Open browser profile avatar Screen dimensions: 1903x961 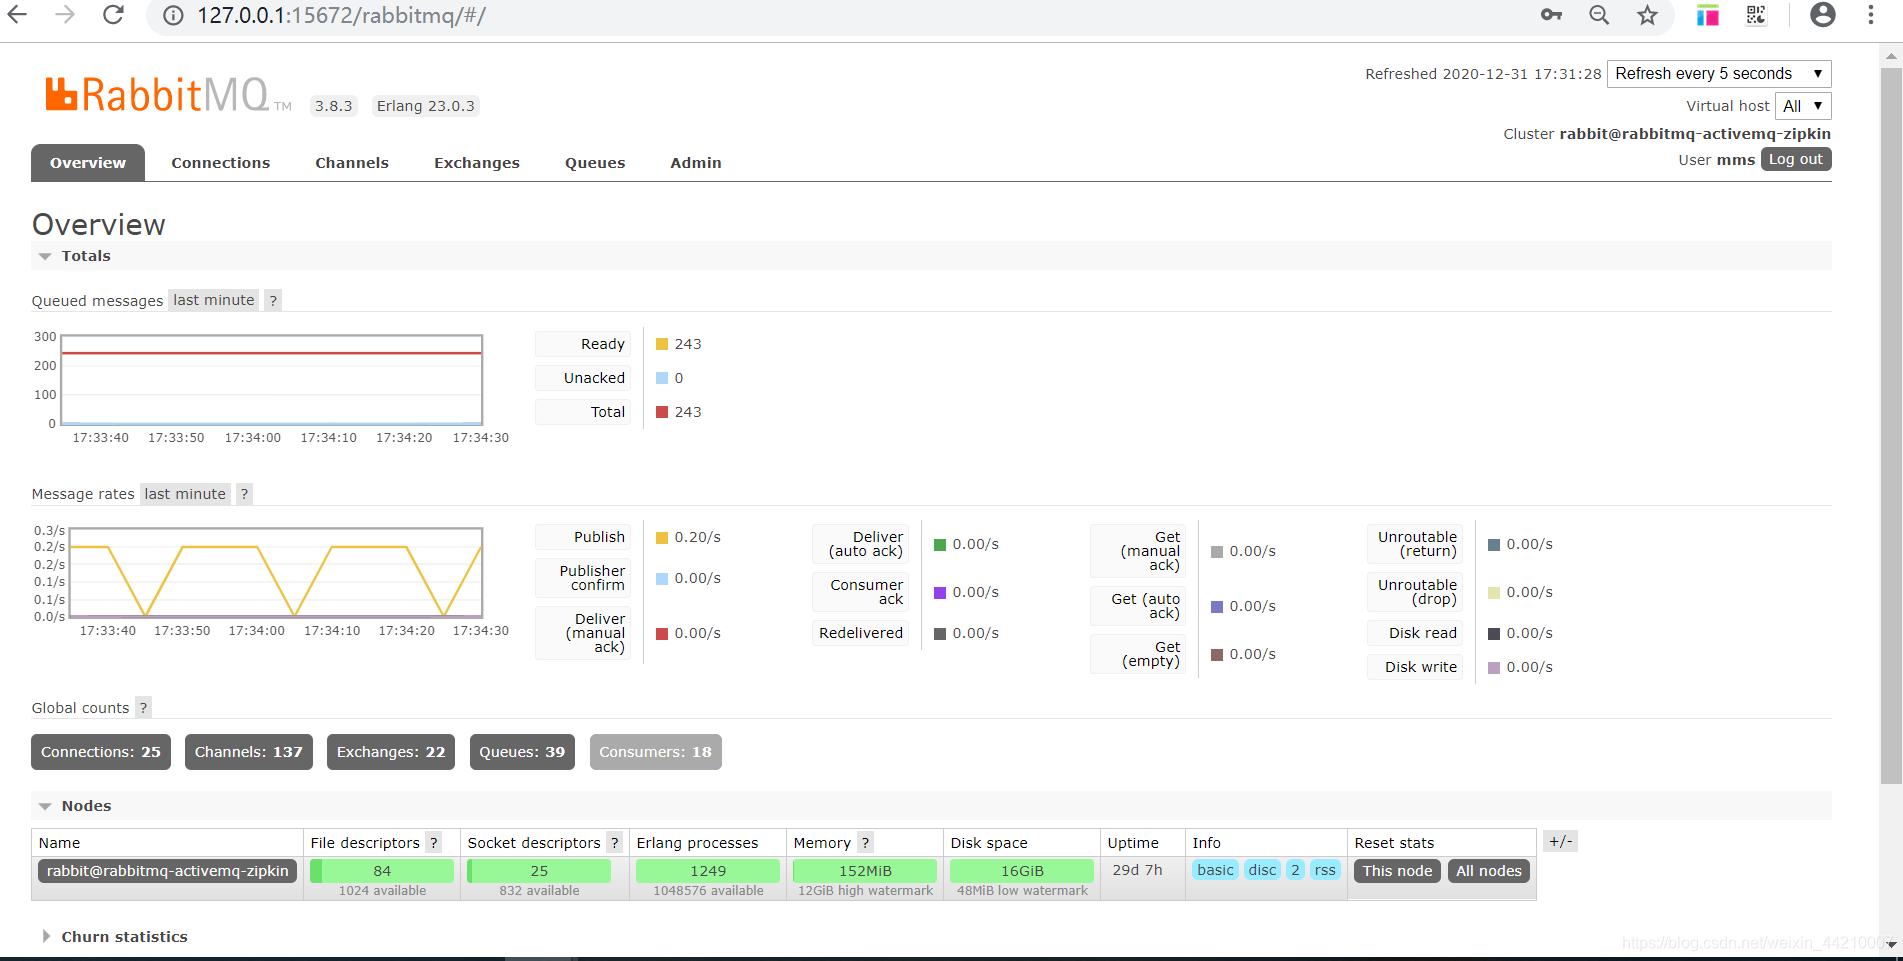(1823, 15)
